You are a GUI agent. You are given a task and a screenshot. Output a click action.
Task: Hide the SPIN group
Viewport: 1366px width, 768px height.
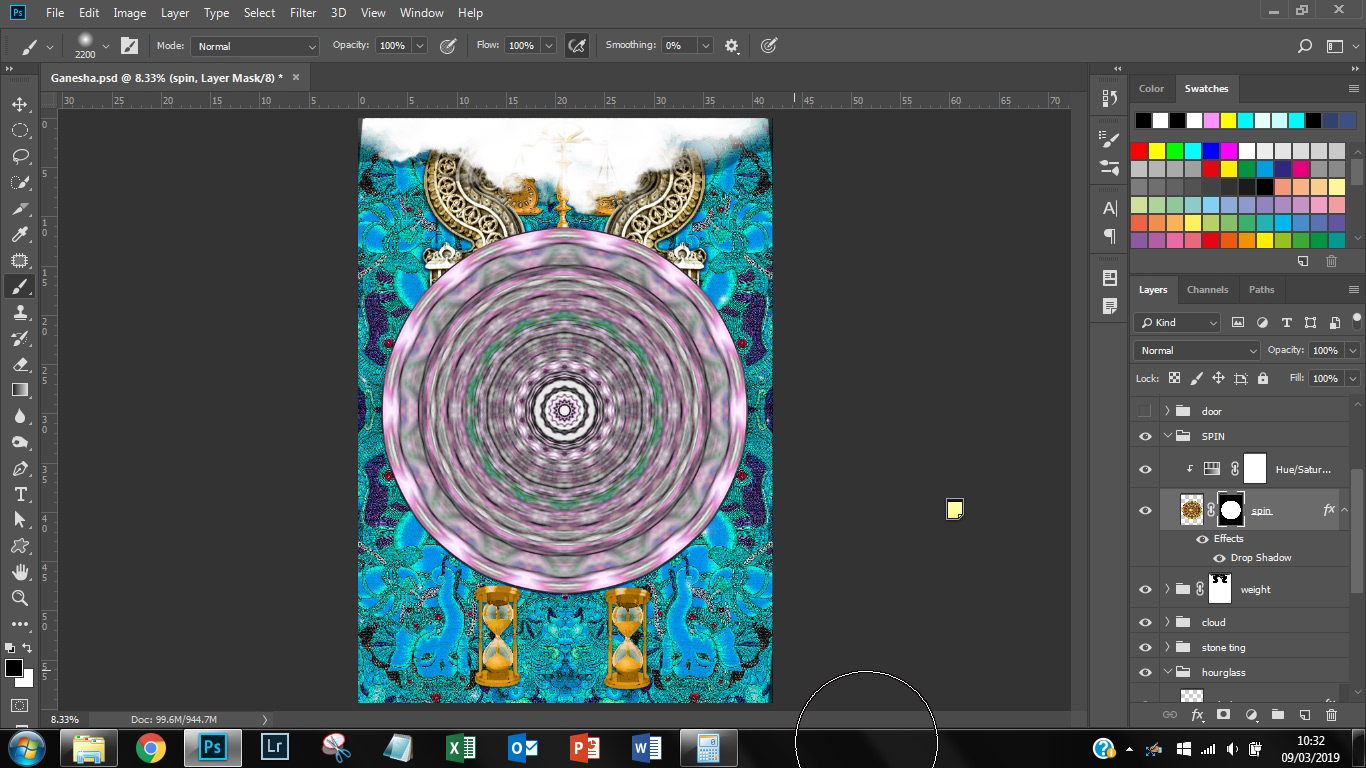point(1145,436)
